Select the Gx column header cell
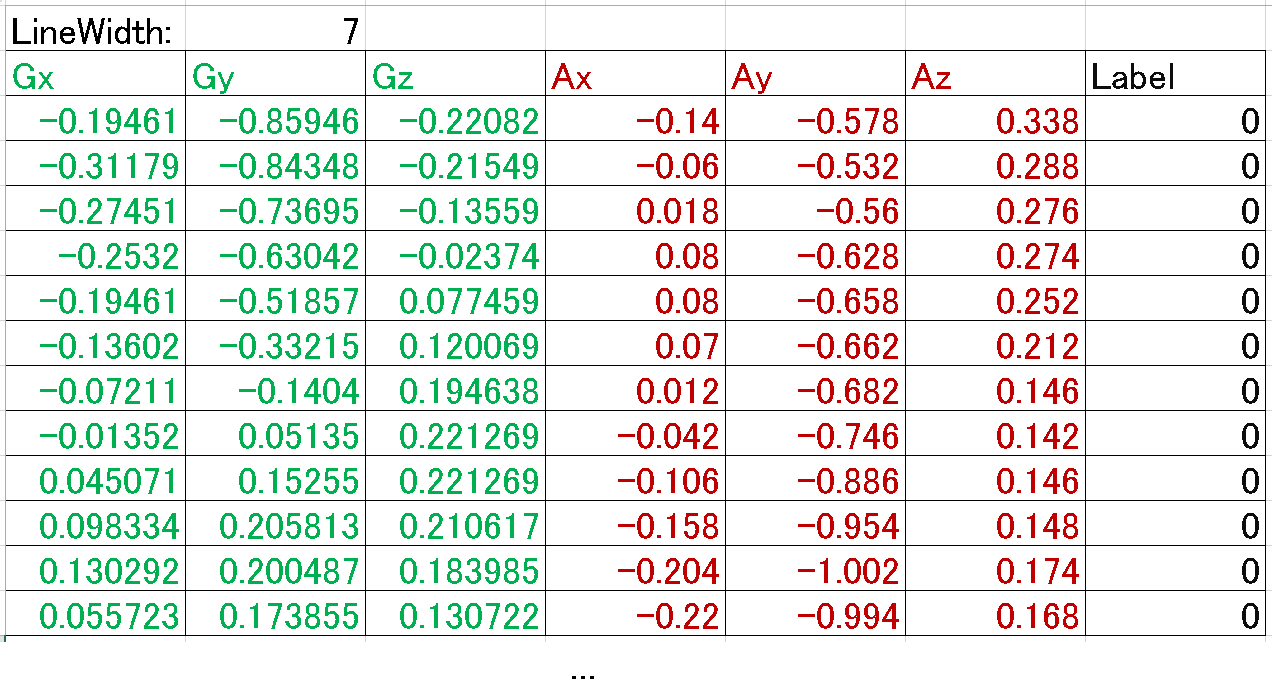This screenshot has width=1272, height=696. point(95,77)
